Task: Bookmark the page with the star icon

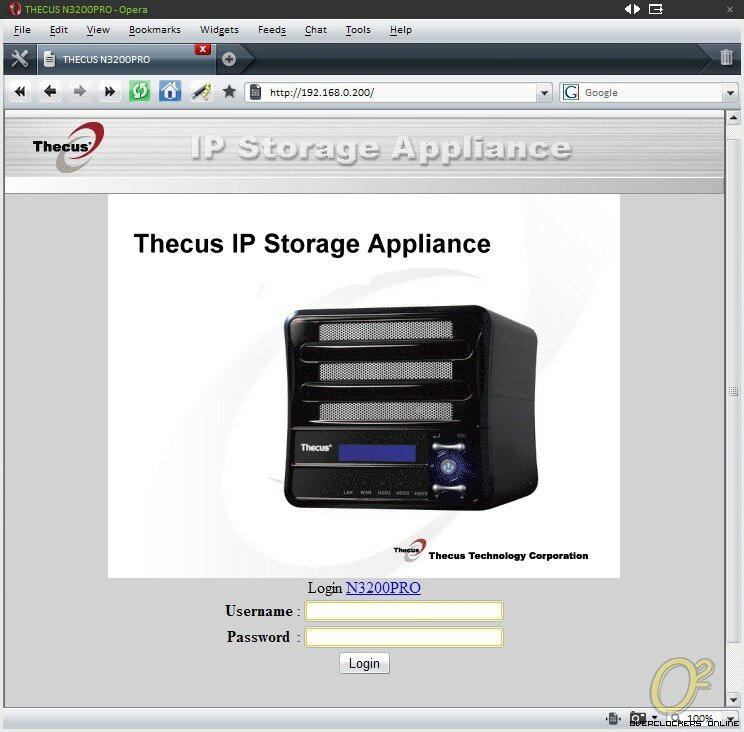Action: (x=229, y=92)
